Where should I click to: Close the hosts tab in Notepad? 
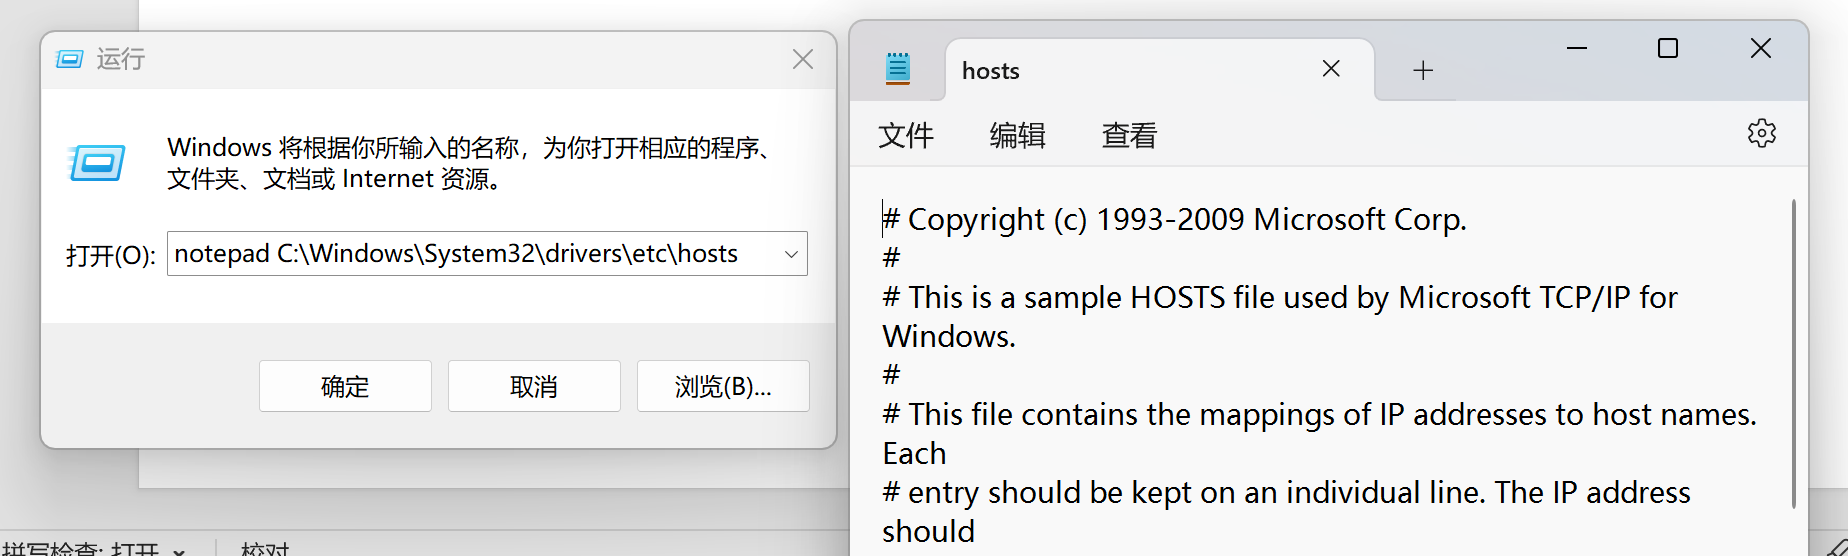point(1331,69)
